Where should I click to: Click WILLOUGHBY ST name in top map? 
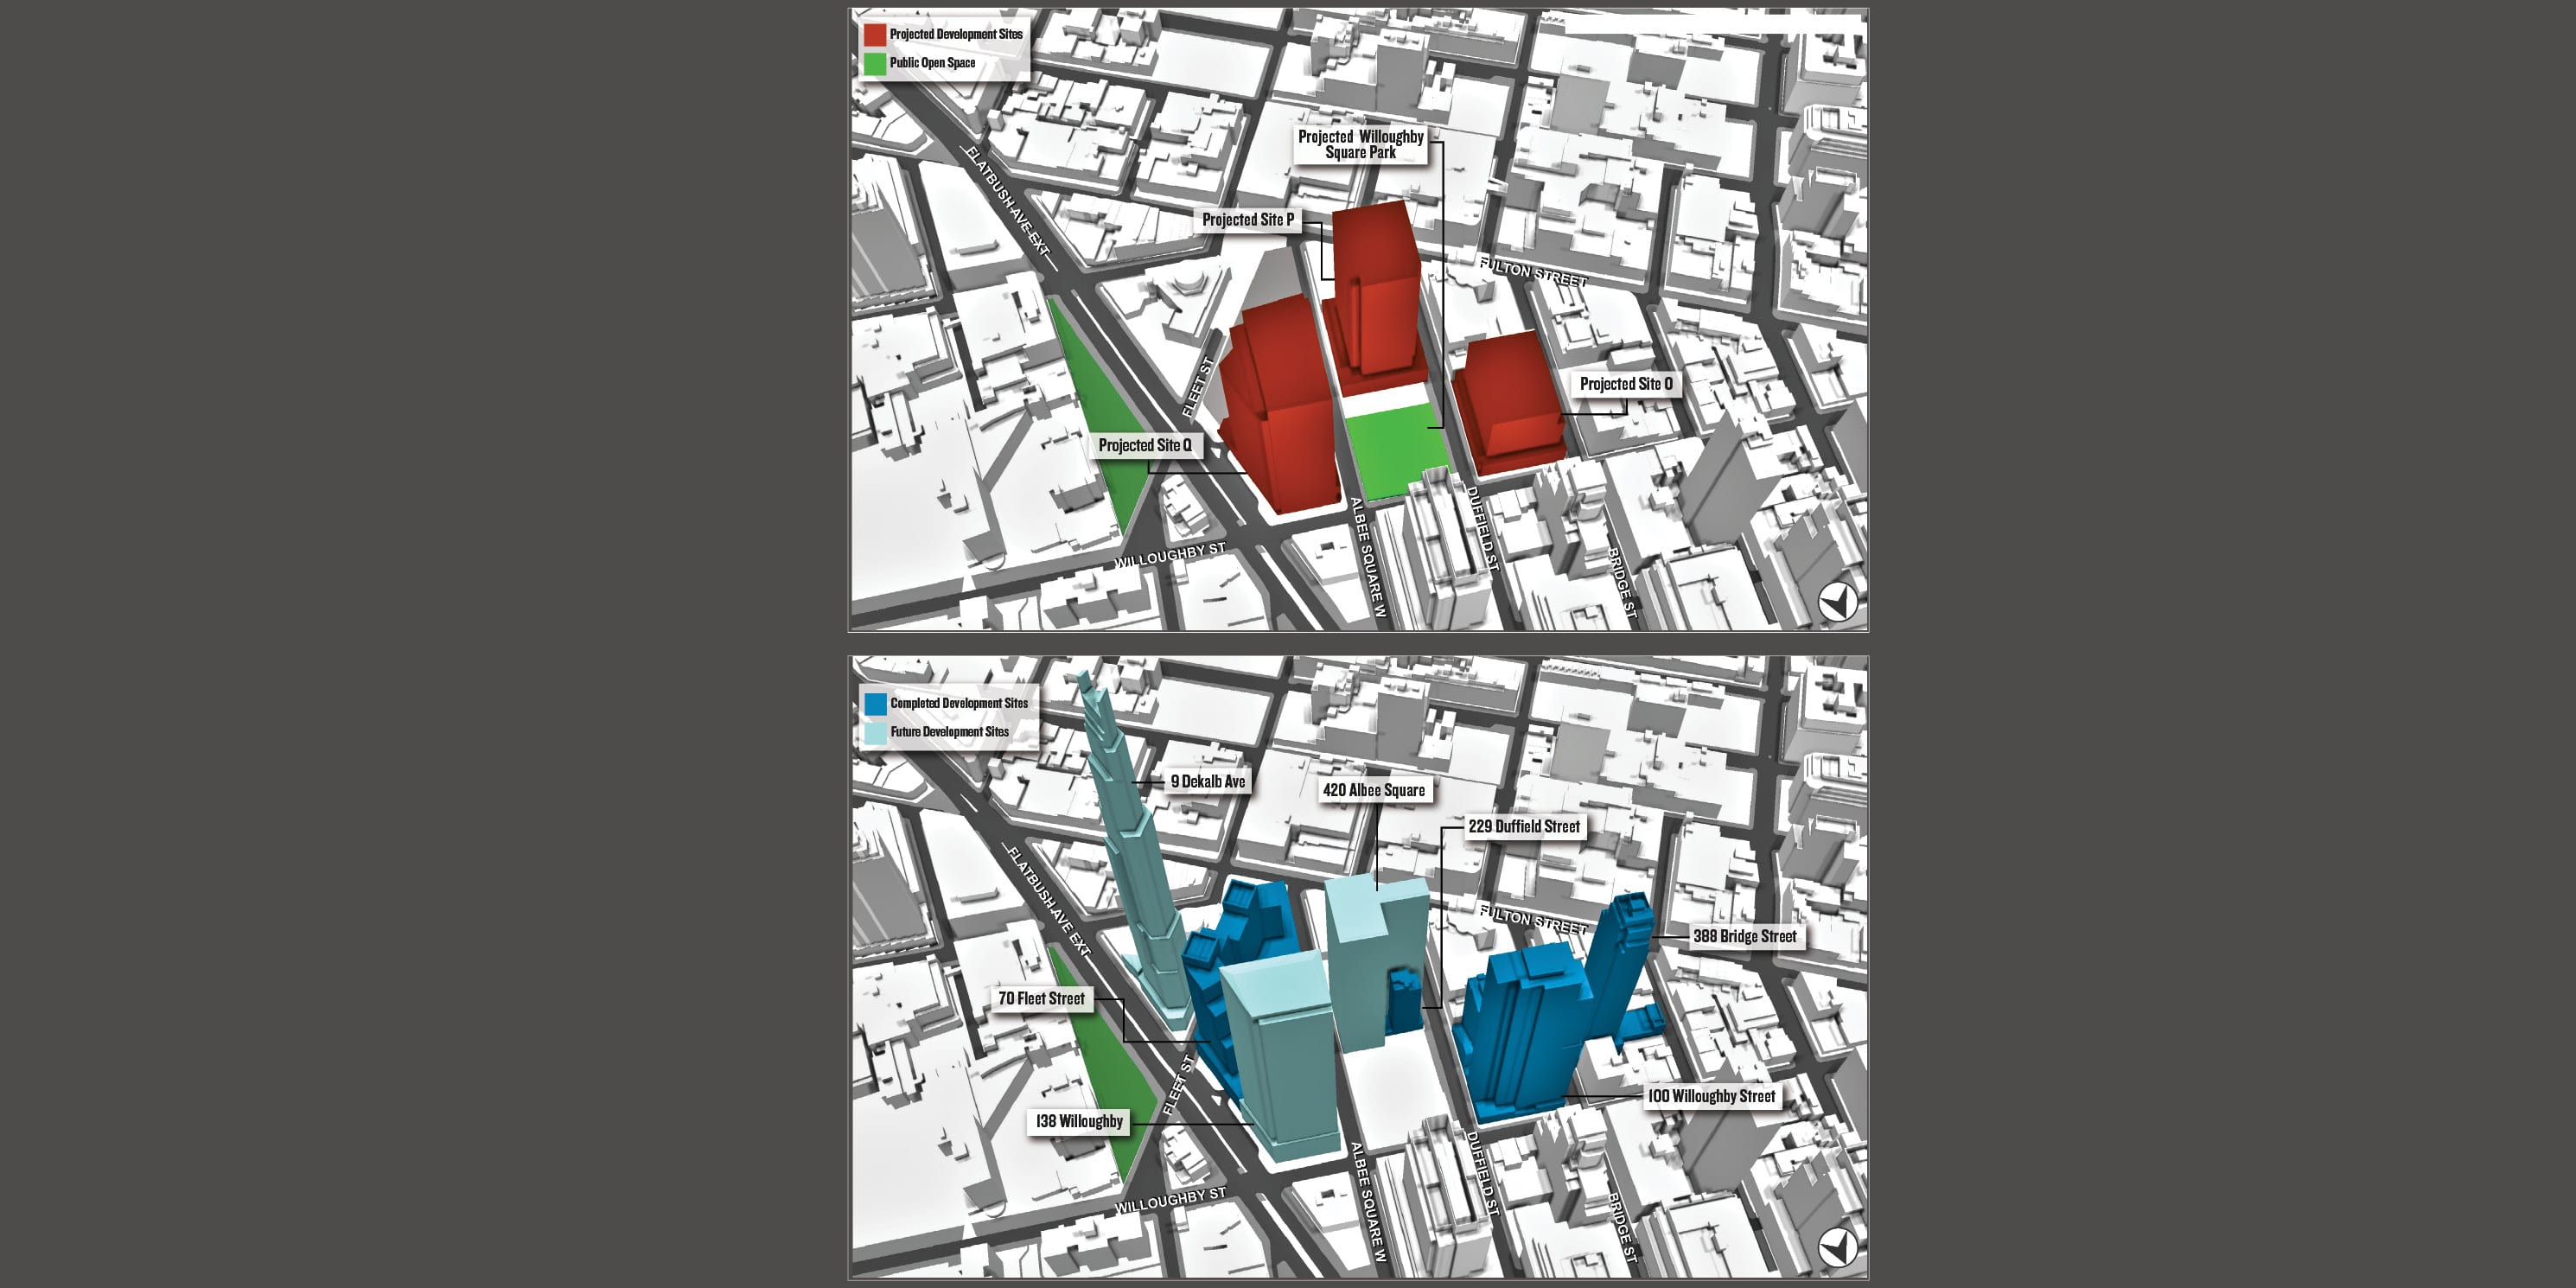(1170, 556)
